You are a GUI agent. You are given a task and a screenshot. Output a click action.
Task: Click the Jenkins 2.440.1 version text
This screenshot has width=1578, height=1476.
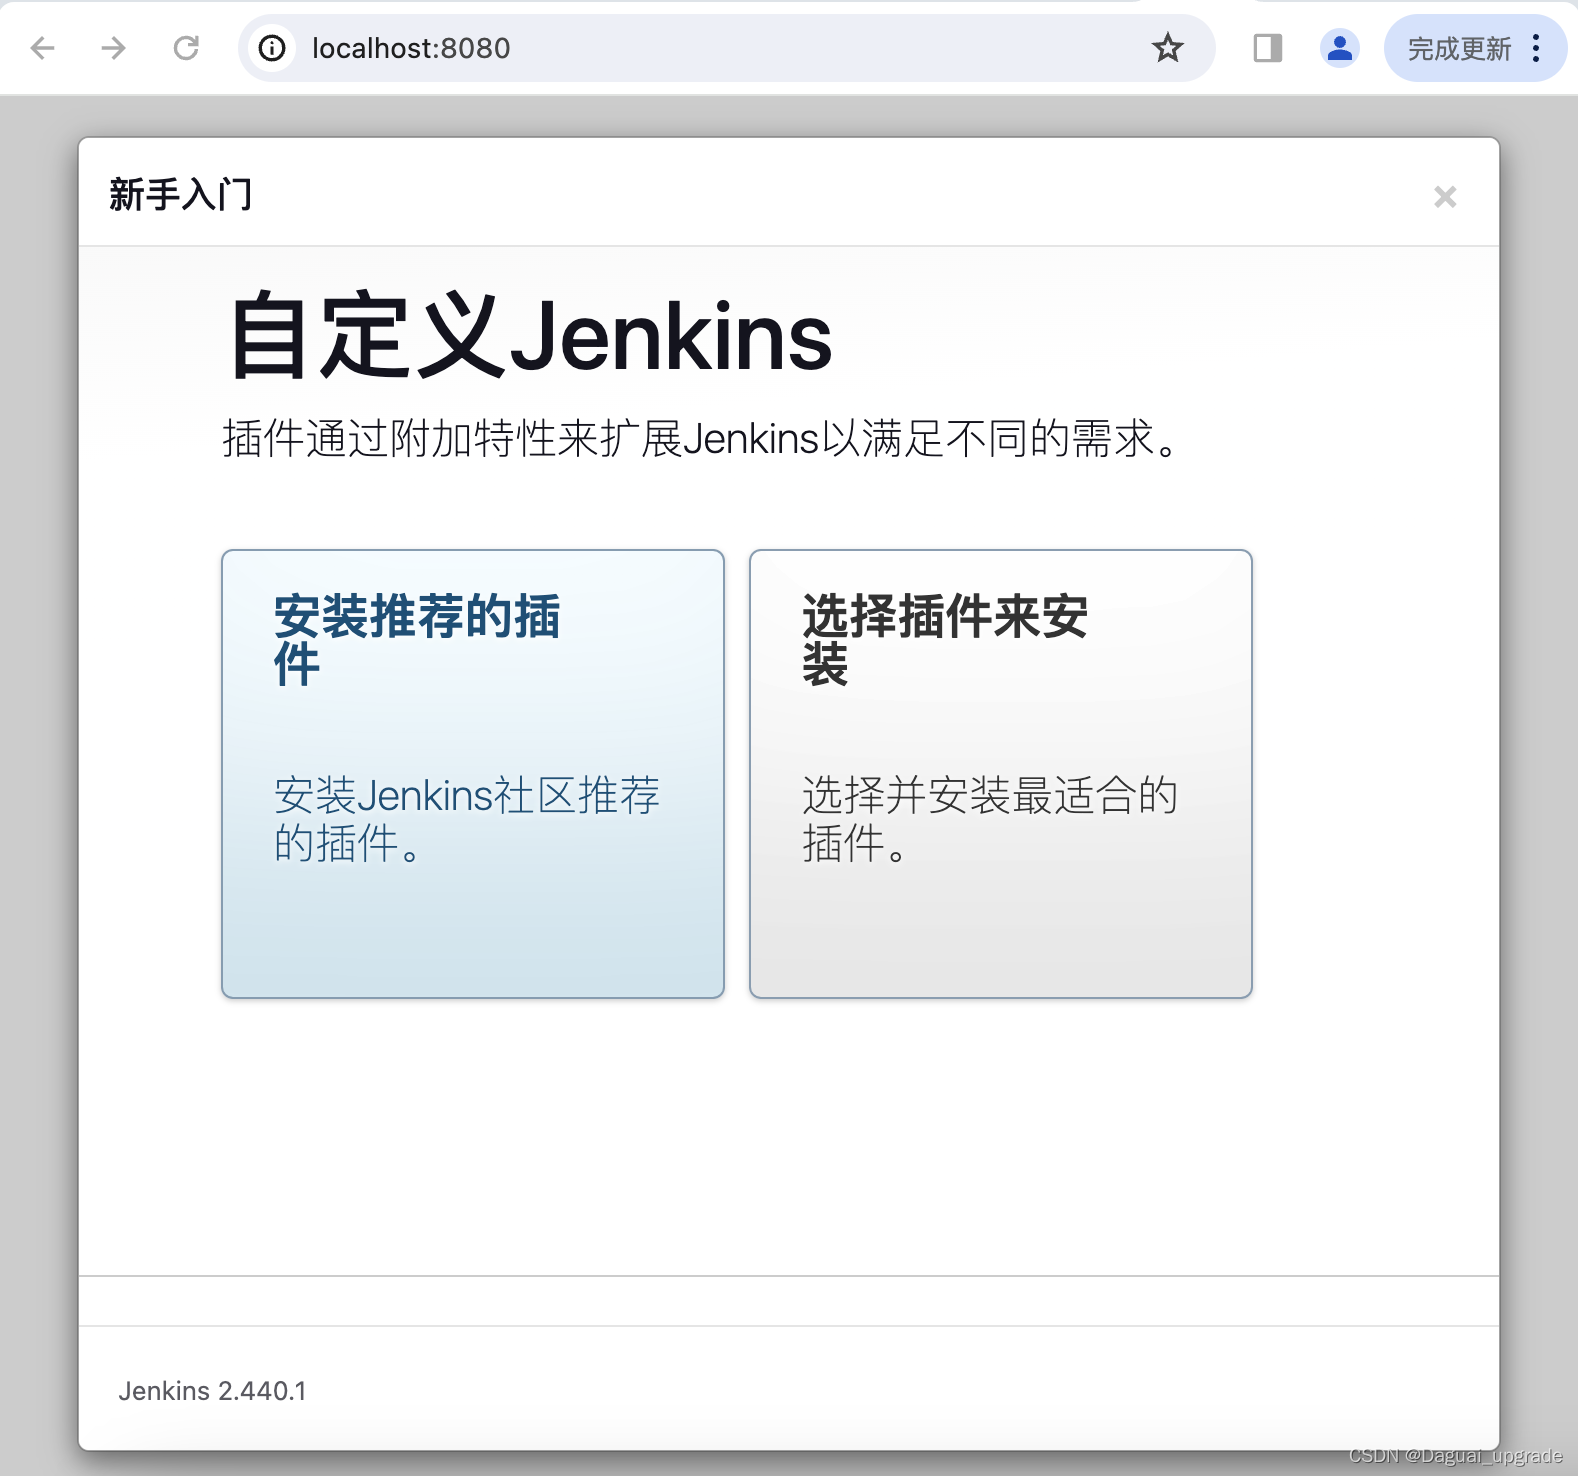click(x=212, y=1391)
